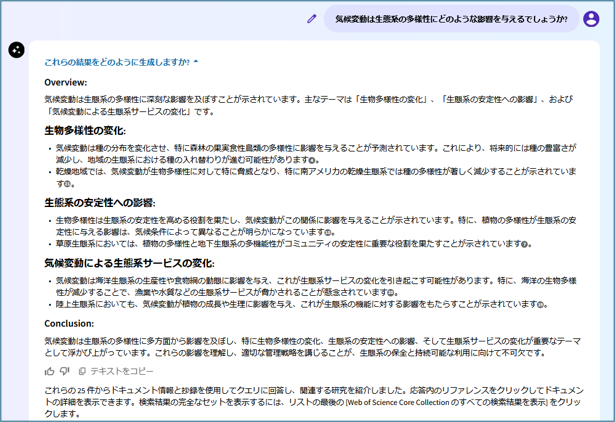Click the 生態系の安定性への影響 section heading
615x422 pixels.
(x=100, y=202)
